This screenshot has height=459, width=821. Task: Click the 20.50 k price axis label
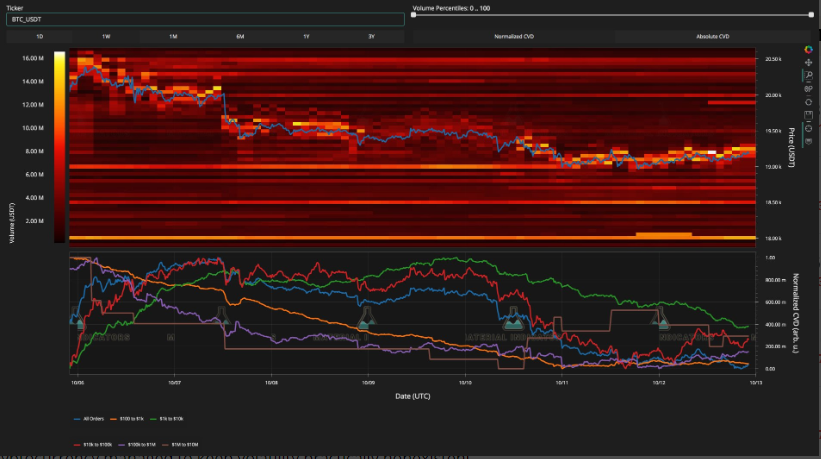[773, 60]
